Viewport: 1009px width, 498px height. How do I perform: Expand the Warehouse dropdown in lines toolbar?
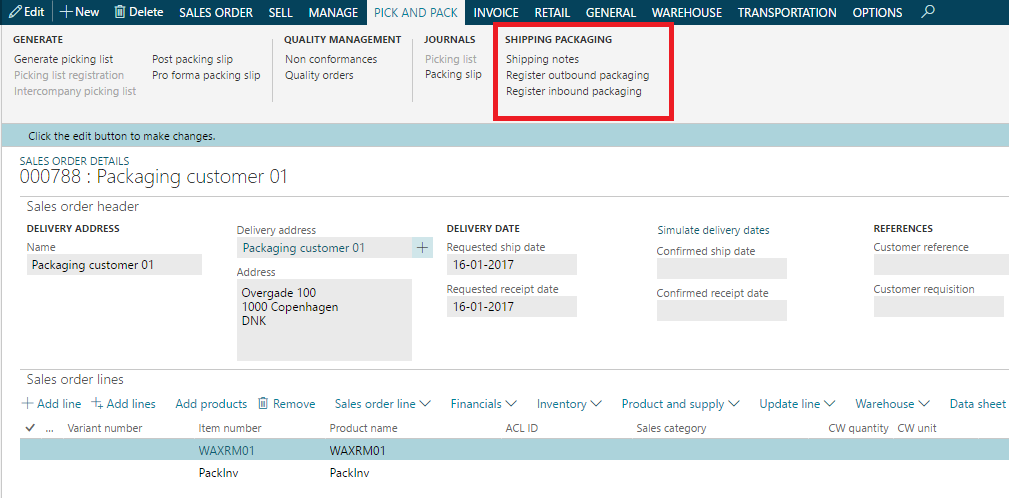892,404
